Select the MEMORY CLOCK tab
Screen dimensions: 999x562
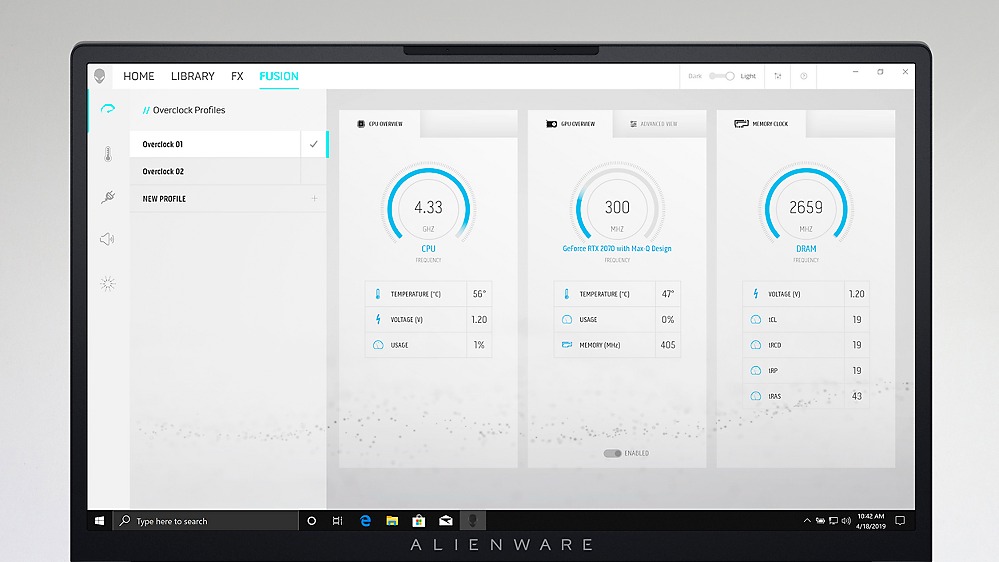[761, 124]
